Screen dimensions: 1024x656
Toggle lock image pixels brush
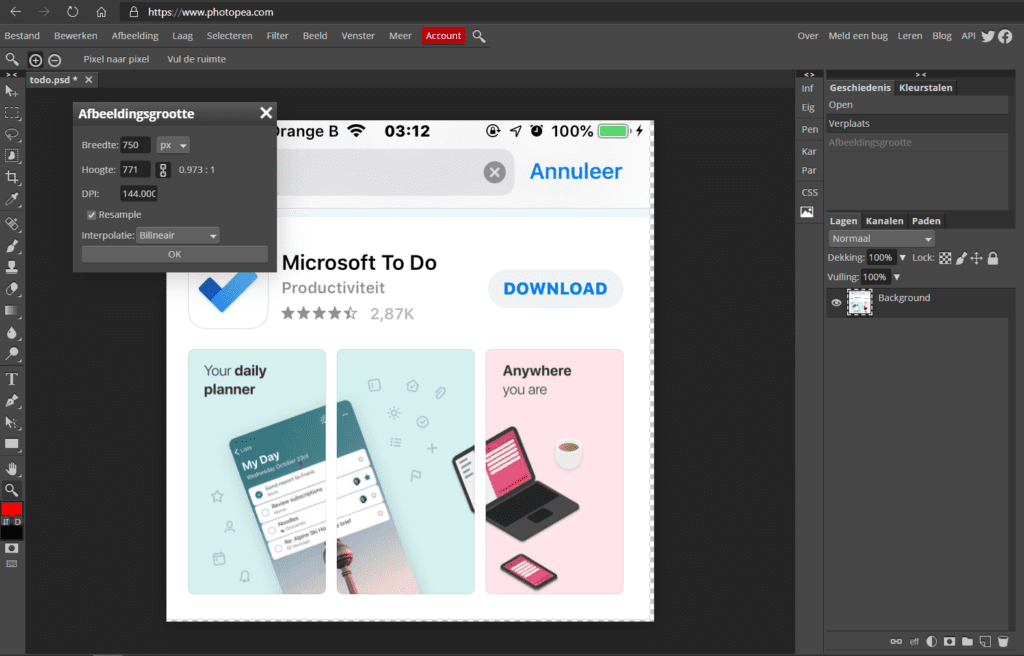[961, 258]
